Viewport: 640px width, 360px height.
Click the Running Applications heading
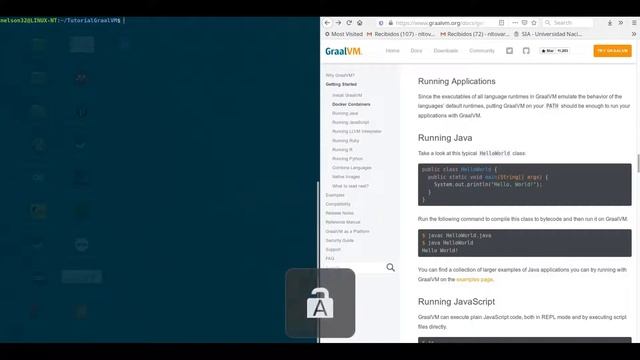(x=456, y=81)
